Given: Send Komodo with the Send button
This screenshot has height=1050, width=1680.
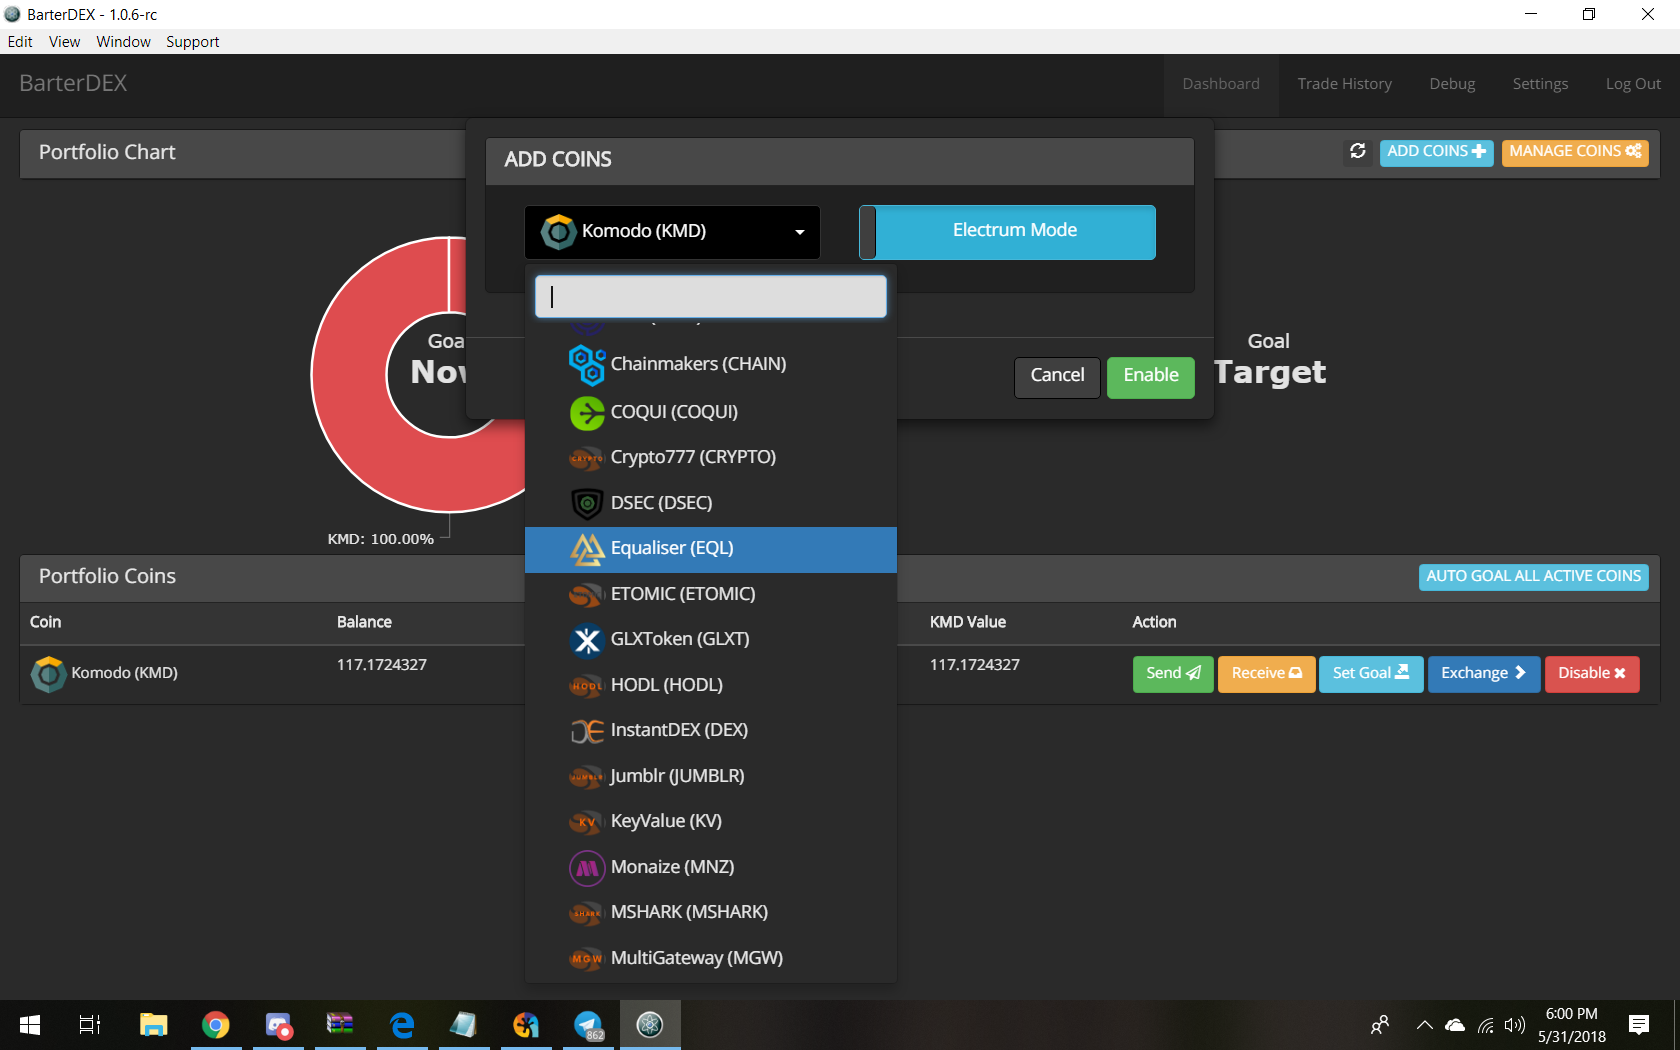Looking at the screenshot, I should 1173,674.
